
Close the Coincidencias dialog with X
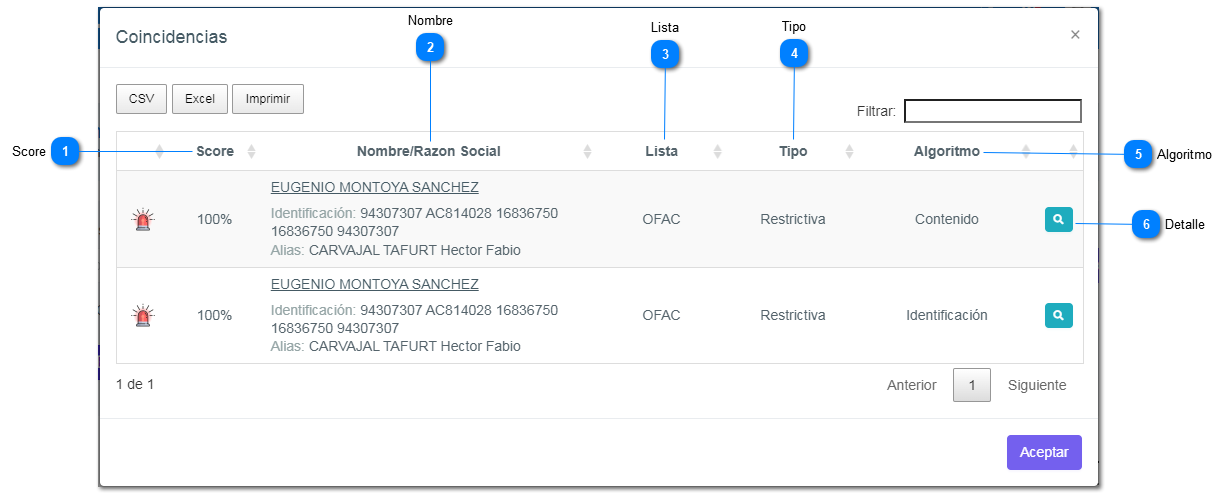coord(1075,35)
